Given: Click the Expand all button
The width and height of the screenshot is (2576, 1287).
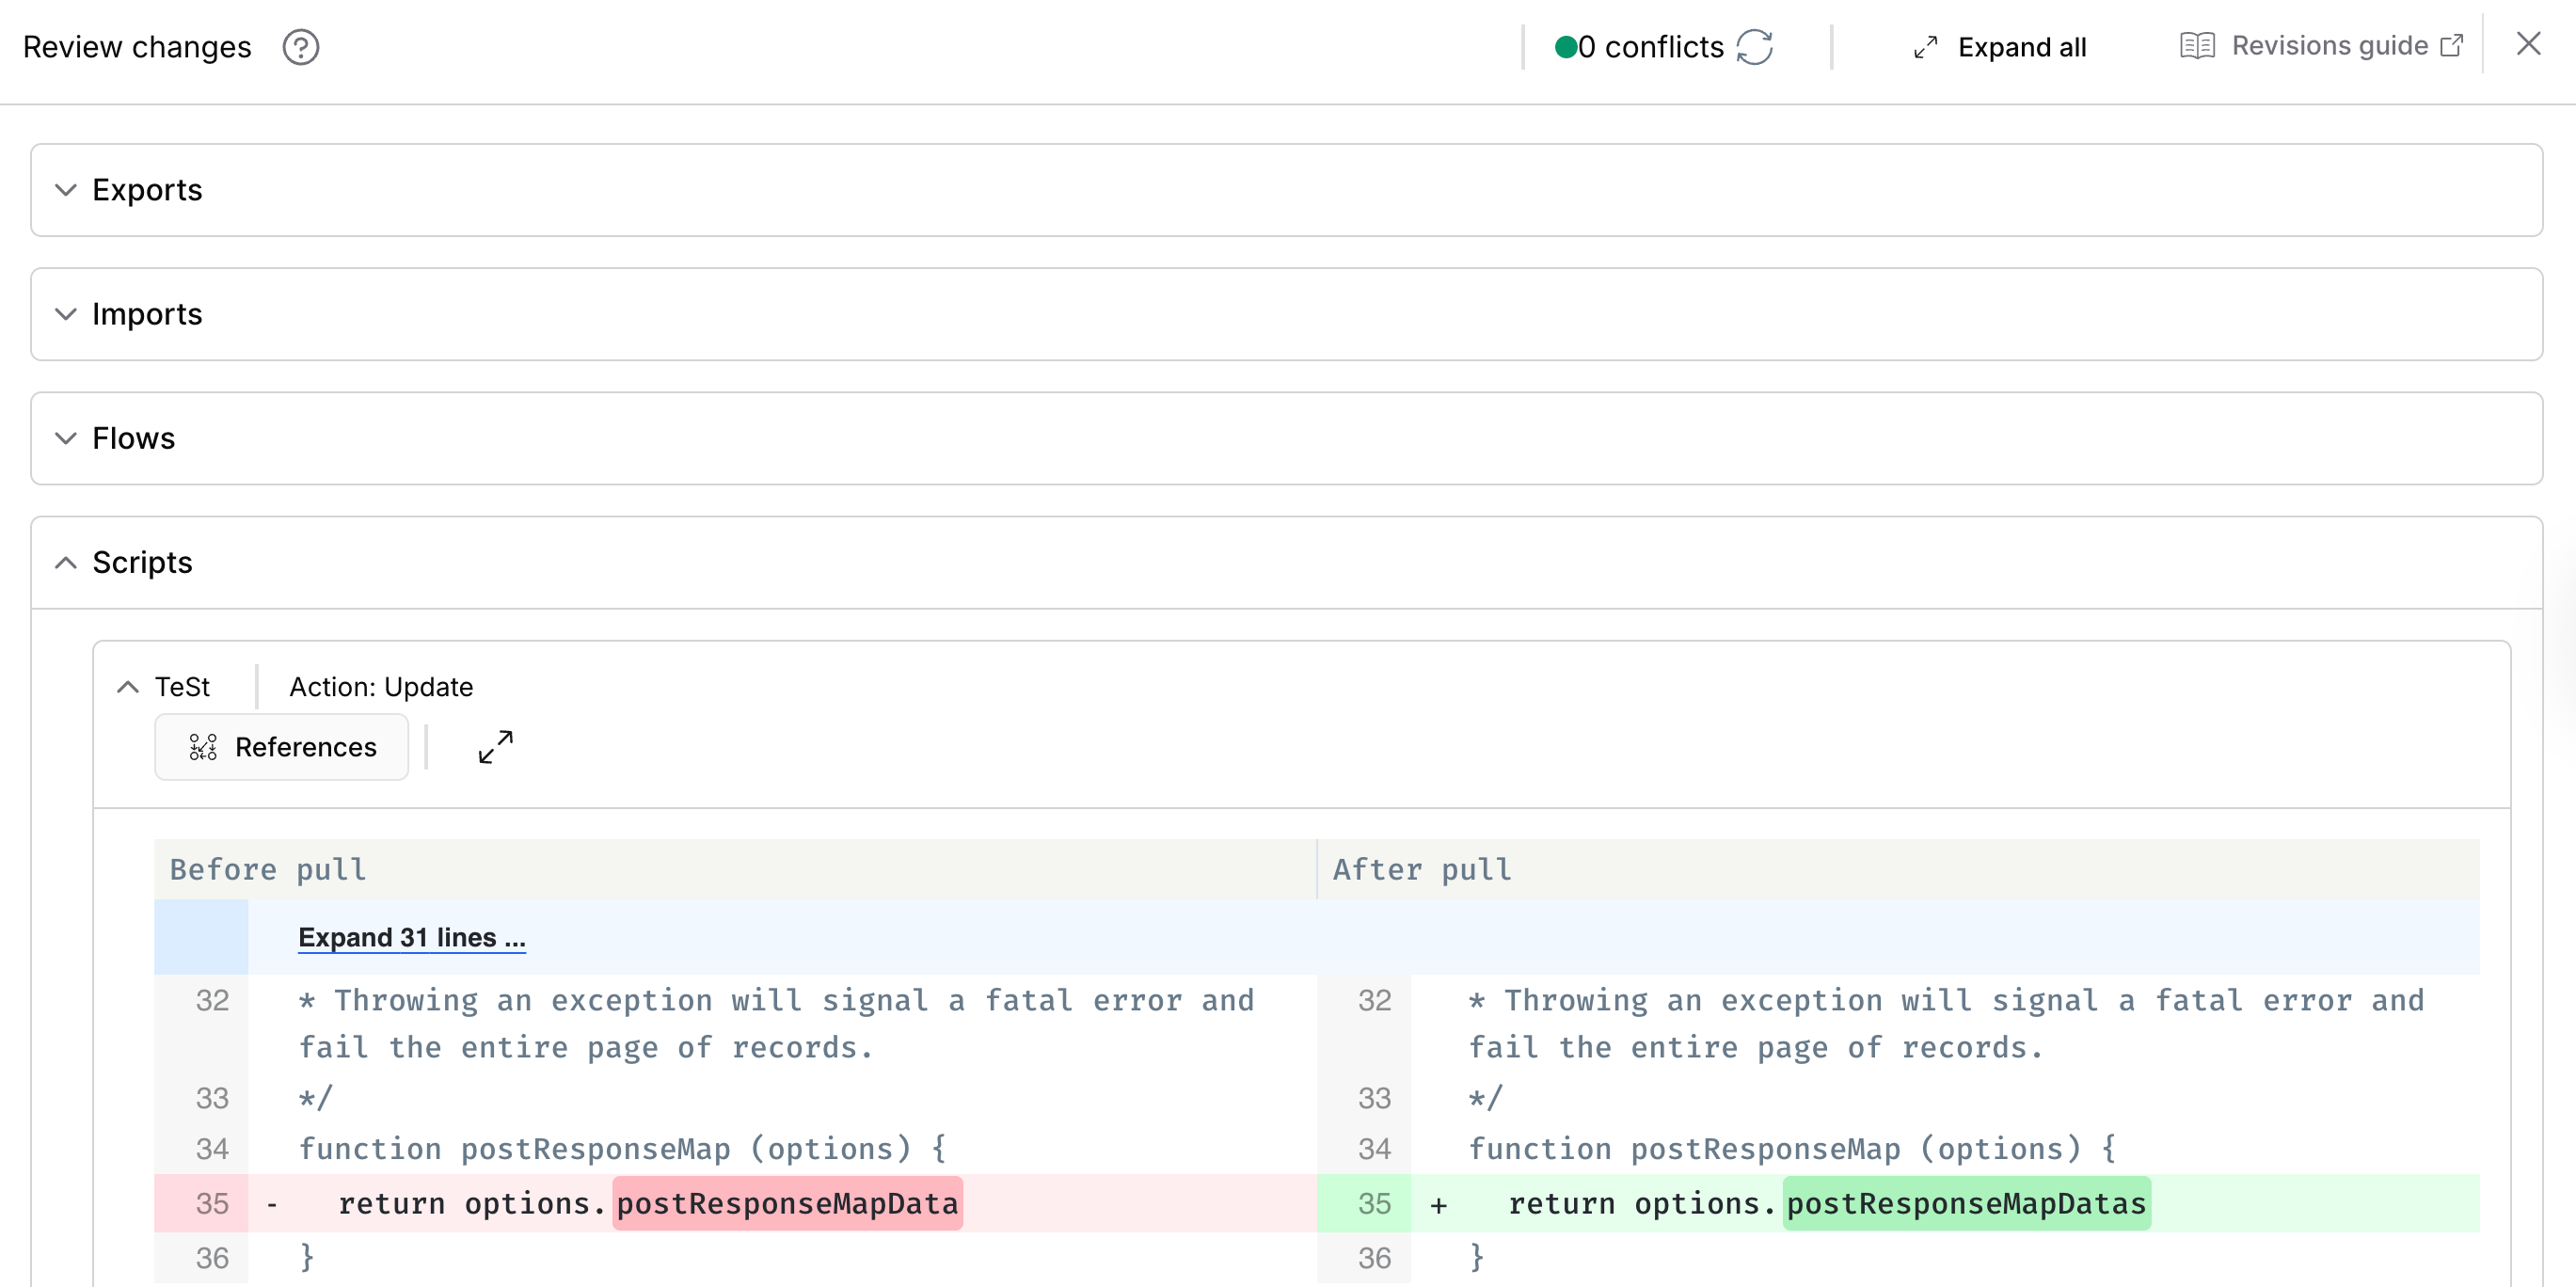Looking at the screenshot, I should 2000,47.
